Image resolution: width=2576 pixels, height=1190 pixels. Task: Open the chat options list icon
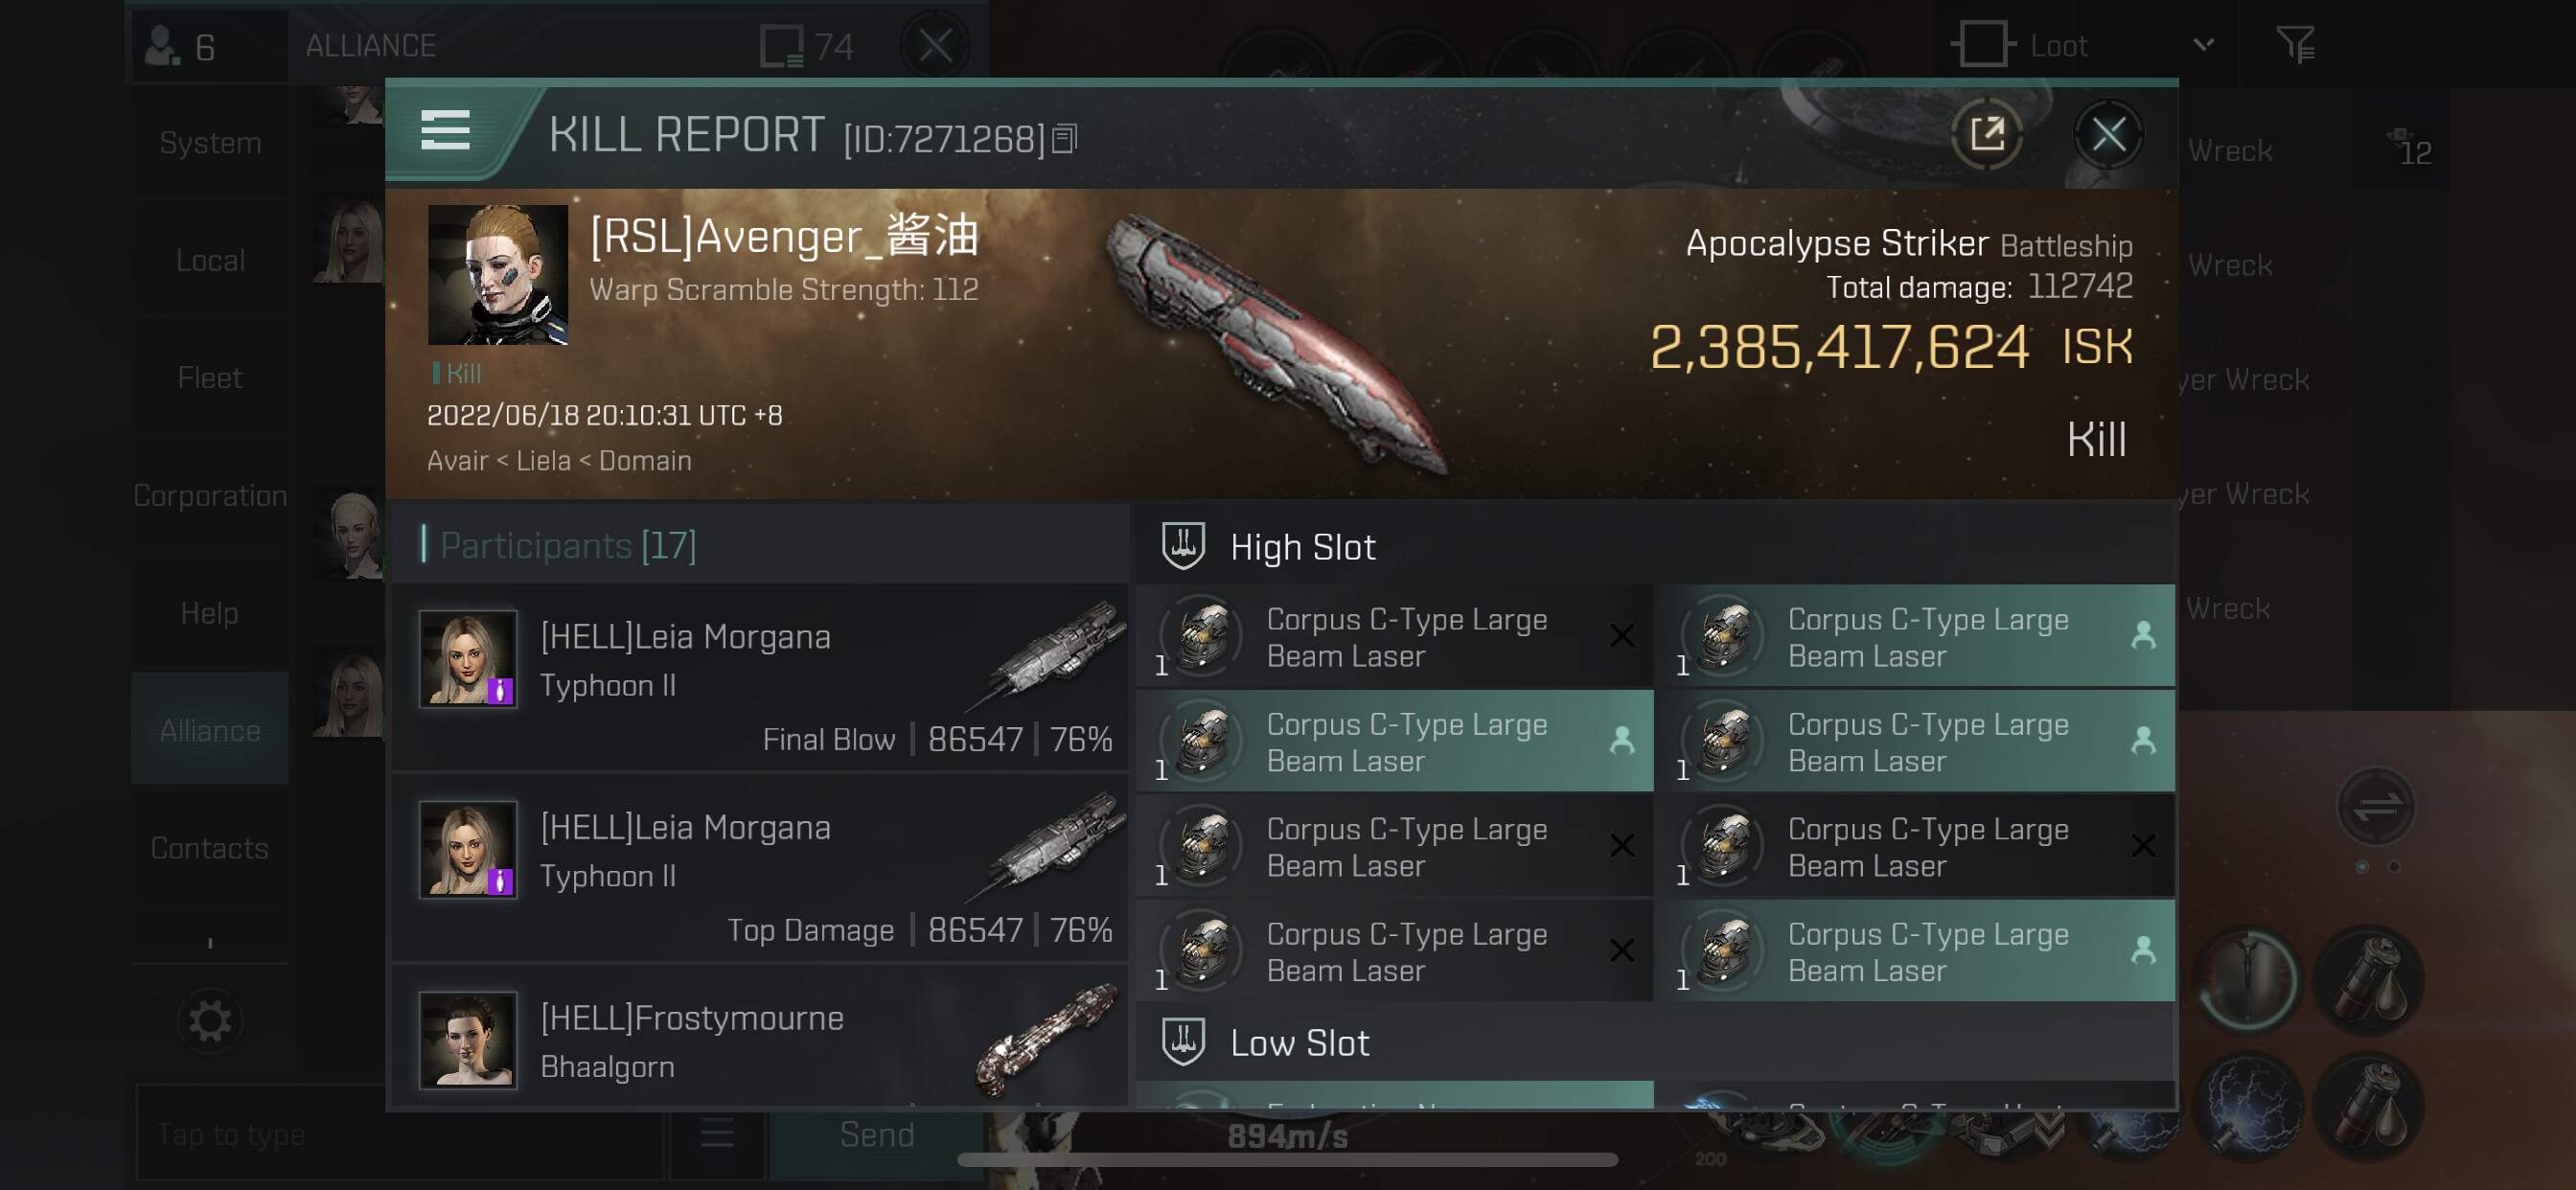717,1134
